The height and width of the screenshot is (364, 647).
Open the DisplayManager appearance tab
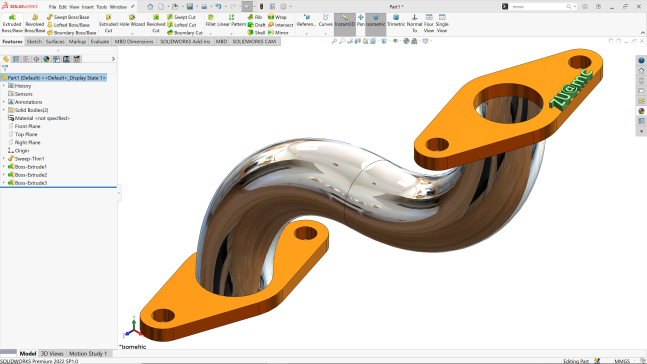(x=46, y=59)
